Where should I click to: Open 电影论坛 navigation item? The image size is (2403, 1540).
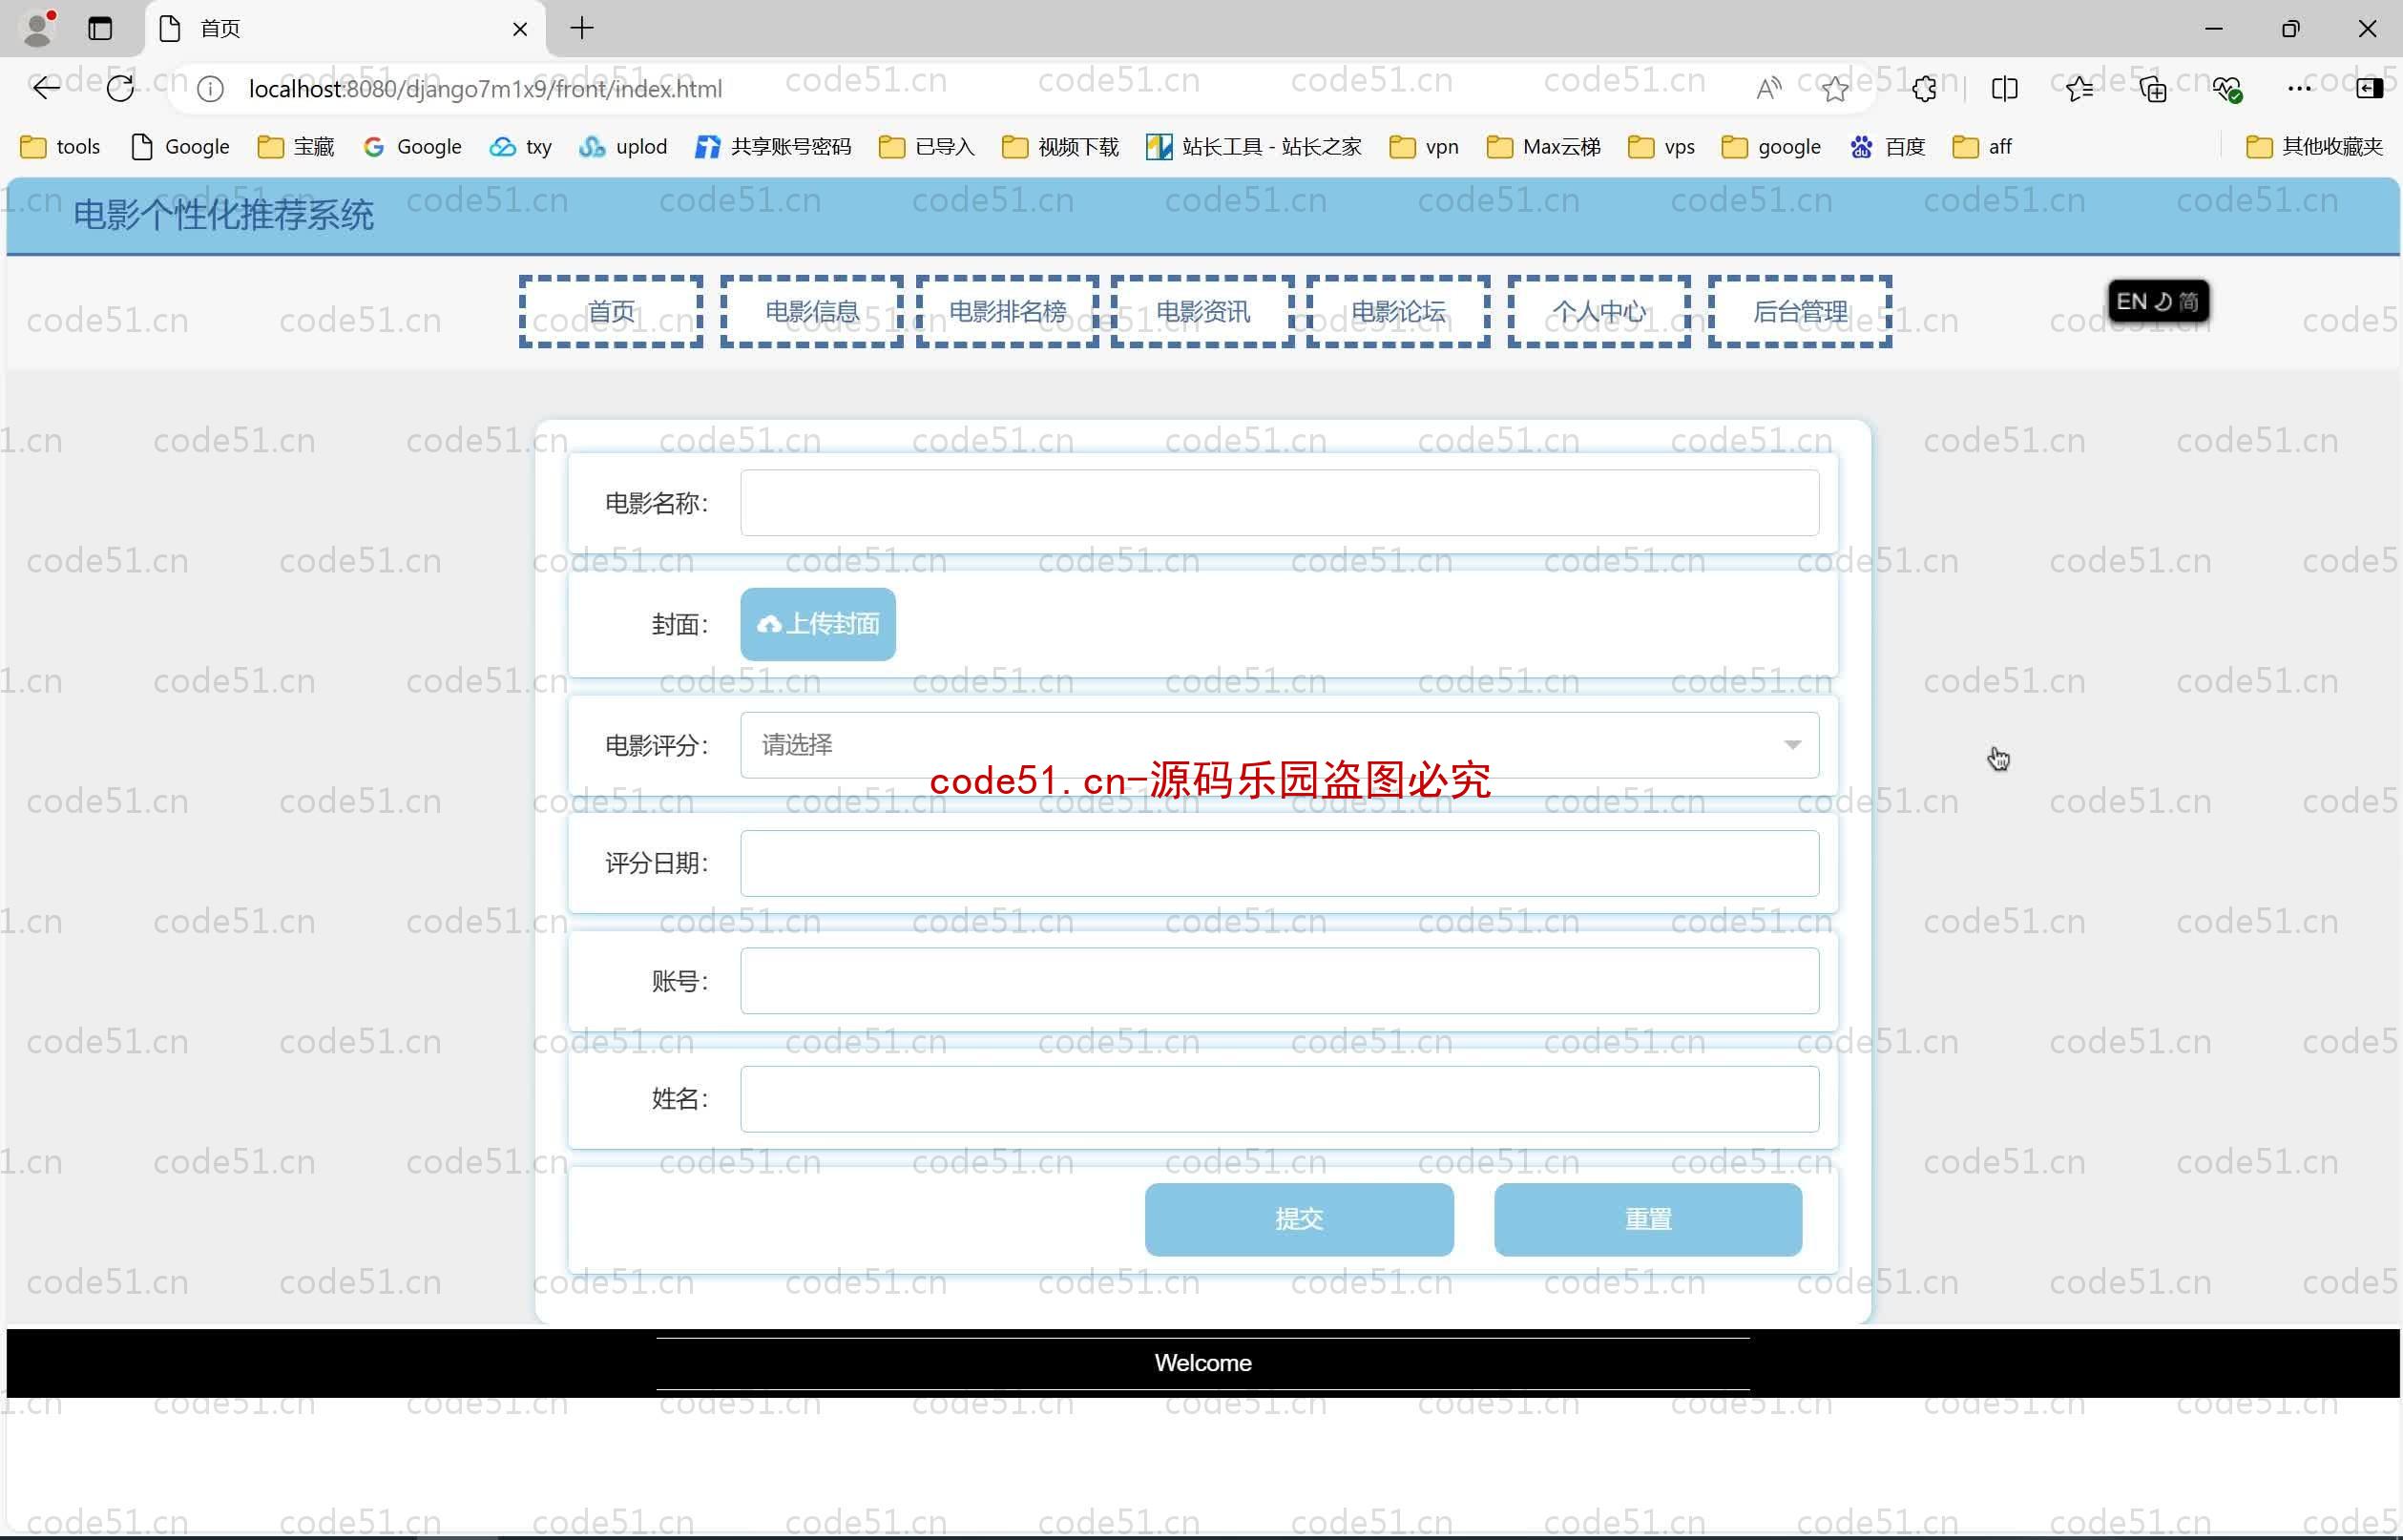click(x=1398, y=312)
